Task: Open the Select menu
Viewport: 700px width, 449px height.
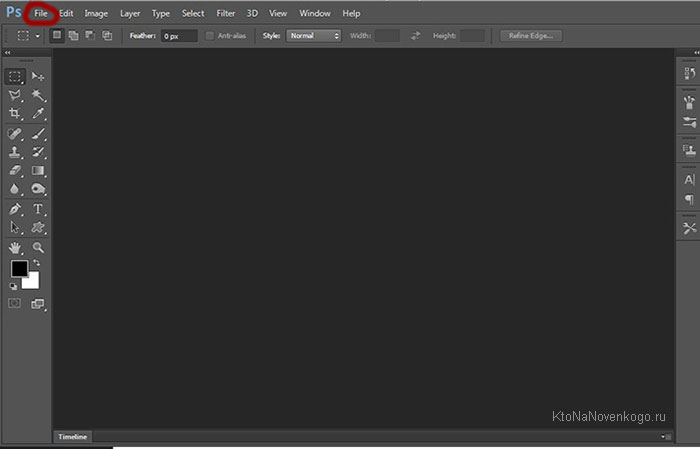Action: (193, 13)
